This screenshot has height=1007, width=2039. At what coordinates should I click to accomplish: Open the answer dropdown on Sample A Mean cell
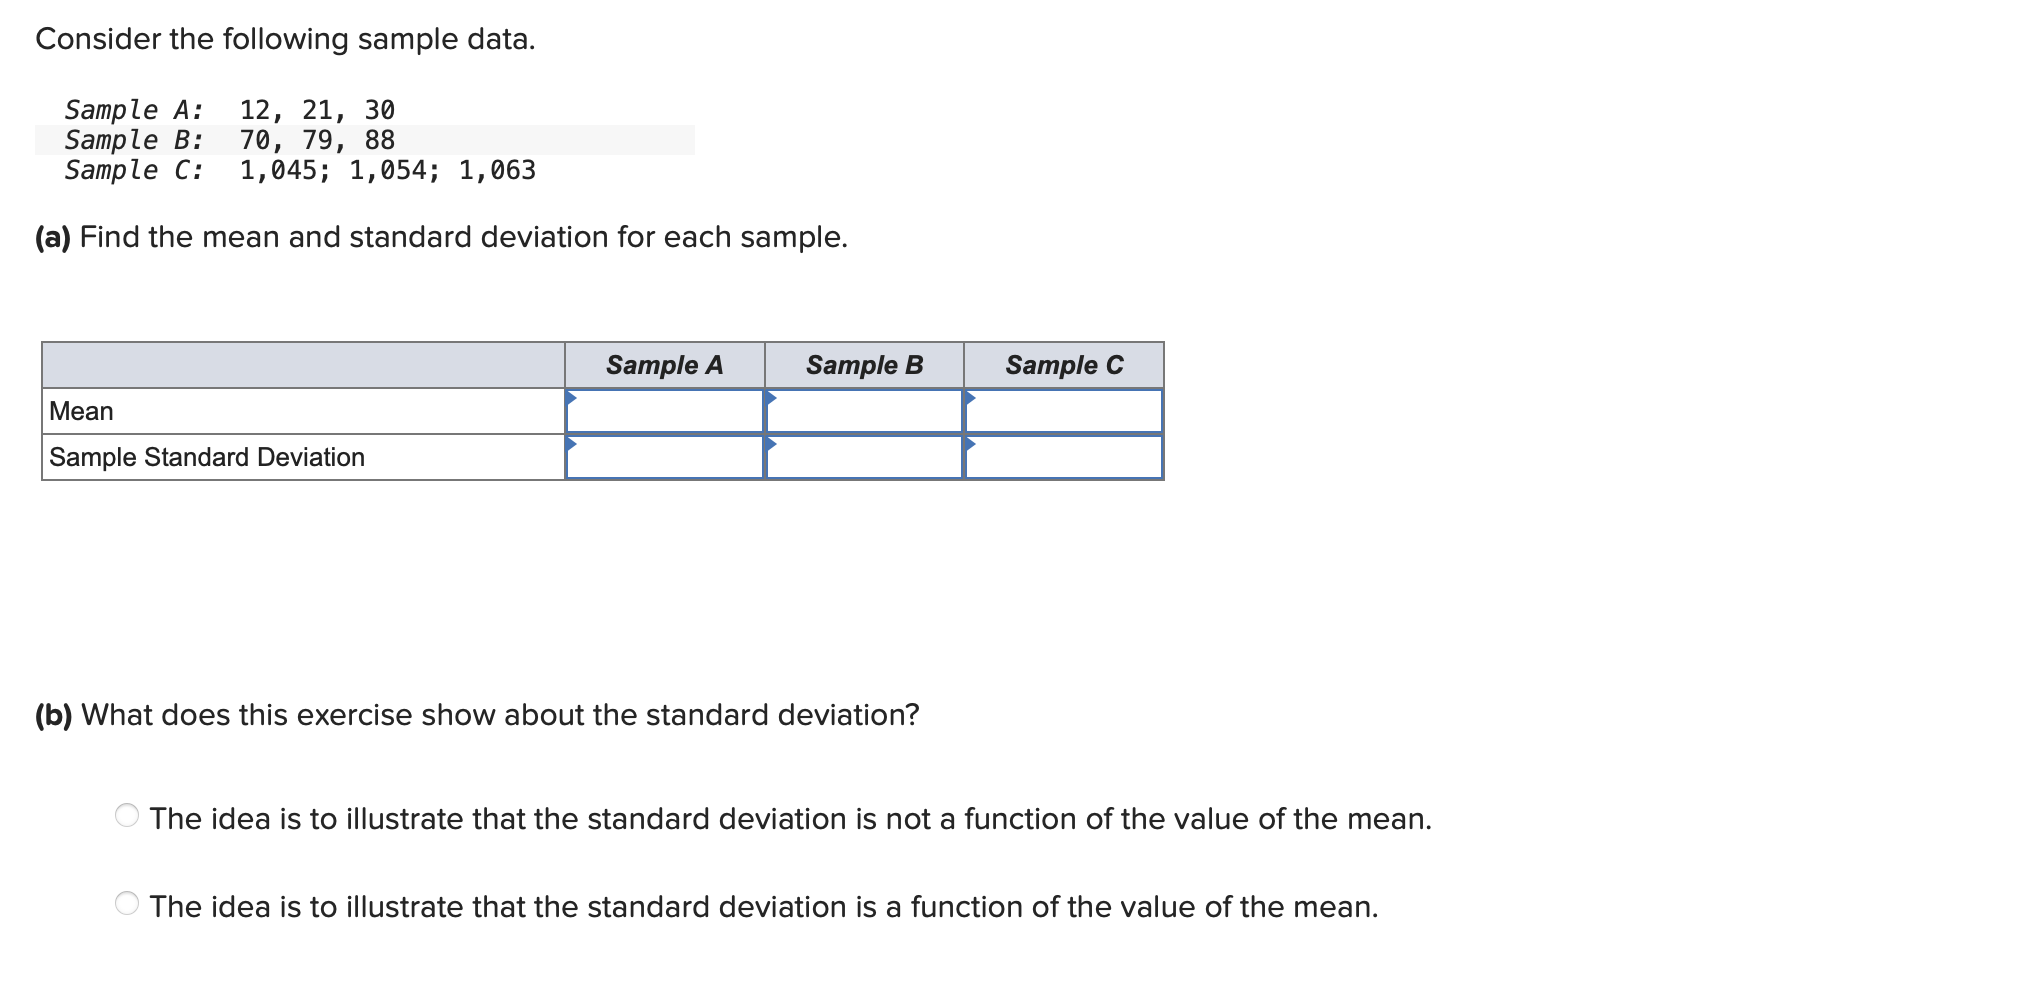click(x=570, y=396)
